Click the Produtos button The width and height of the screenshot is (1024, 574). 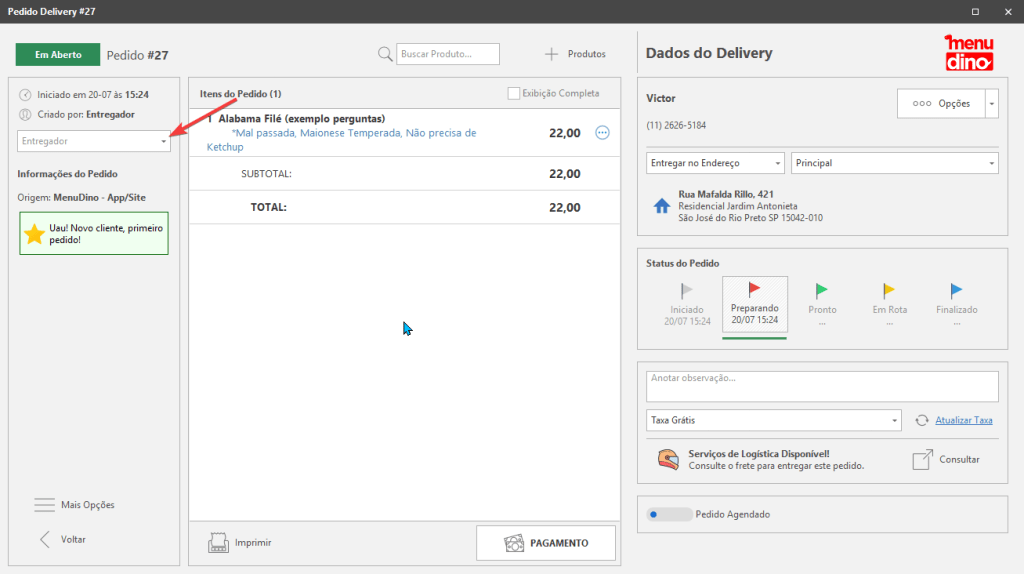(x=575, y=54)
